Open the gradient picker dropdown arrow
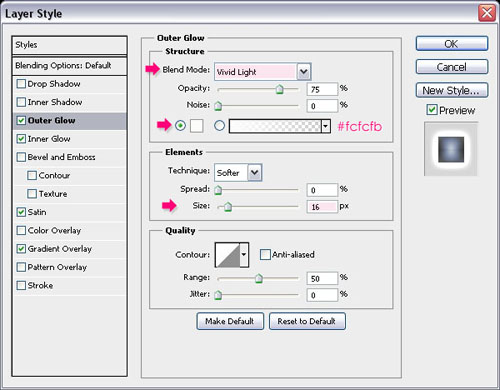This screenshot has height=390, width=500. pyautogui.click(x=326, y=126)
